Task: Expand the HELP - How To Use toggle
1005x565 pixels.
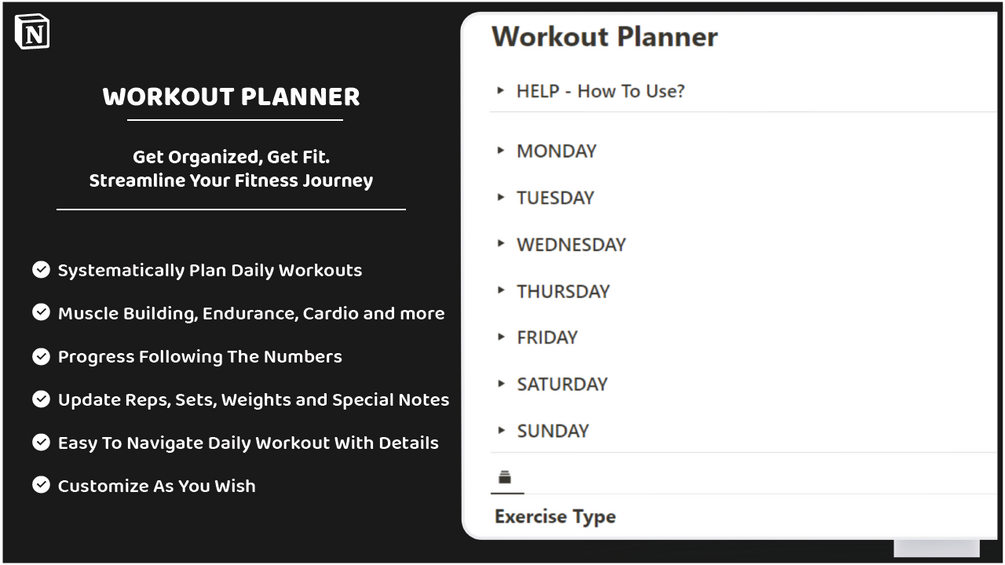Action: (x=501, y=91)
